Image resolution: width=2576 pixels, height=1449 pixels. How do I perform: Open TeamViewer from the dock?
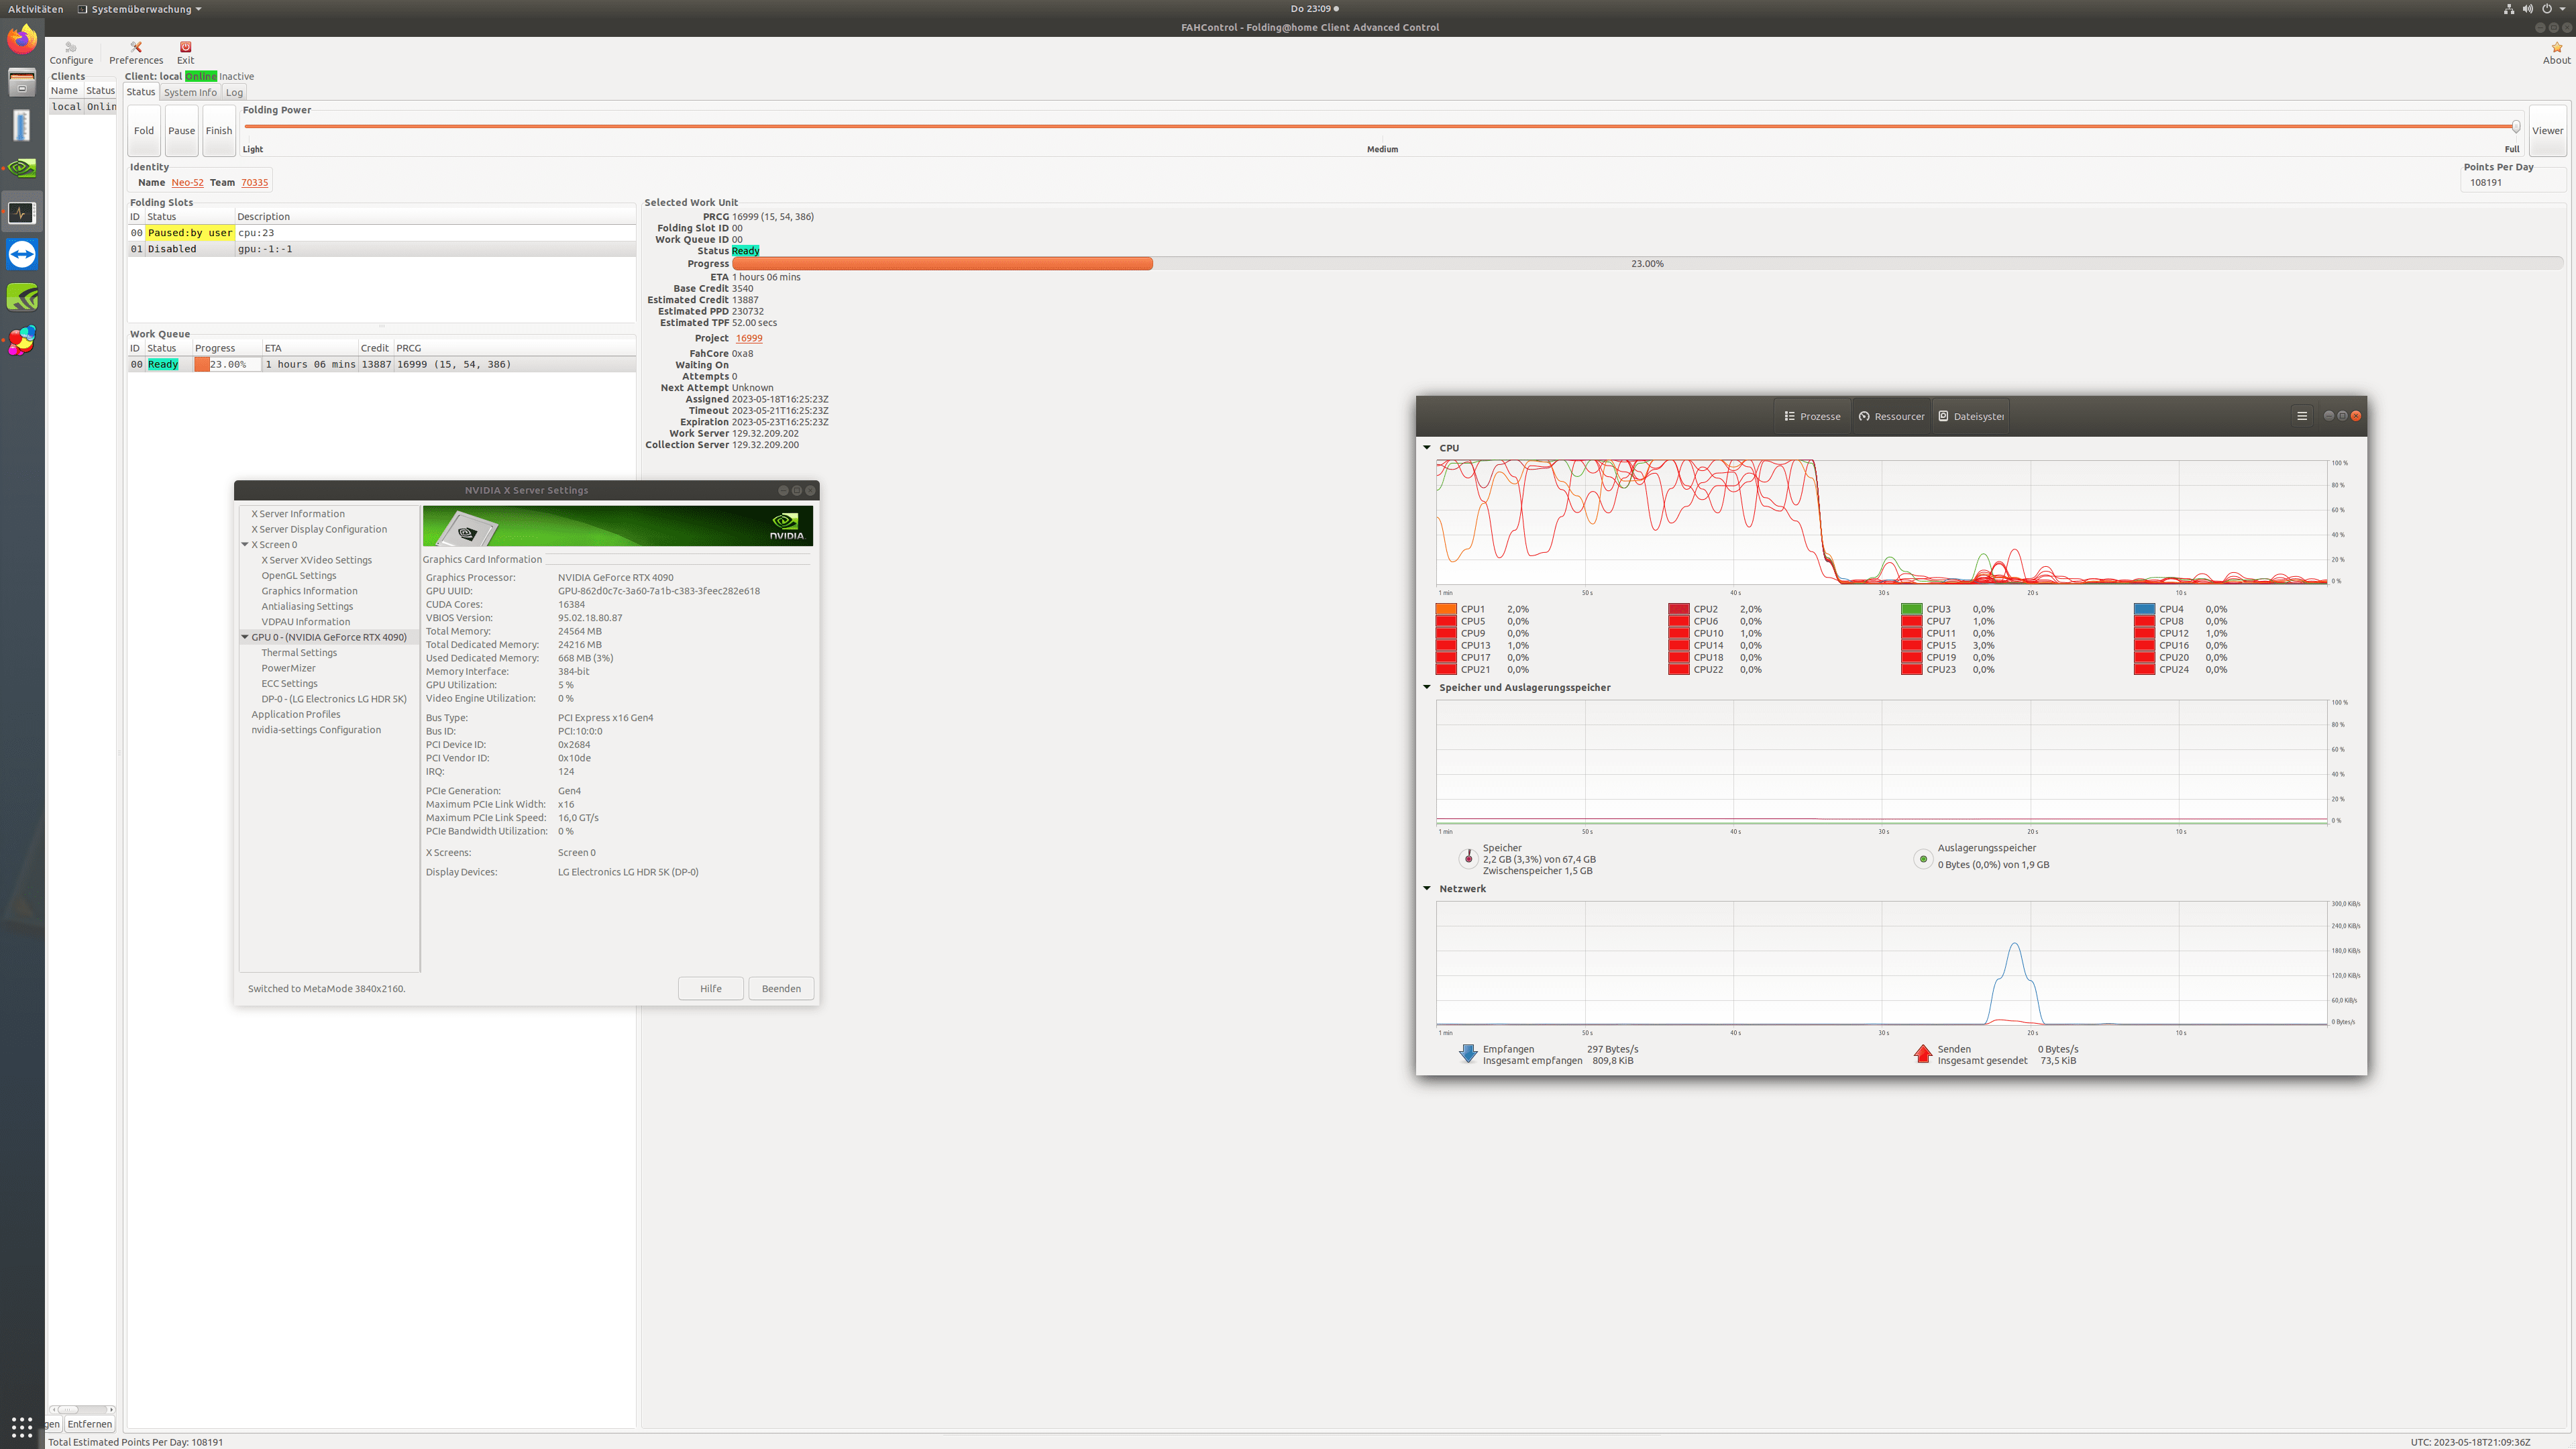[22, 254]
